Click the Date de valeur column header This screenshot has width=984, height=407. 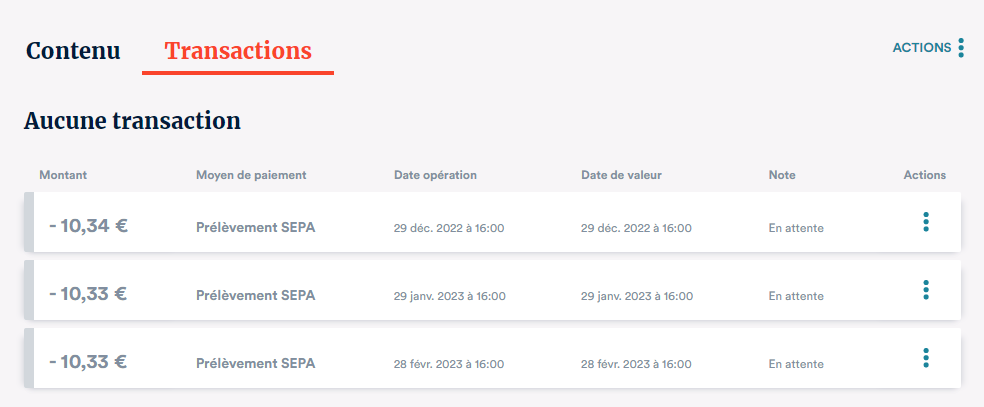(x=621, y=175)
